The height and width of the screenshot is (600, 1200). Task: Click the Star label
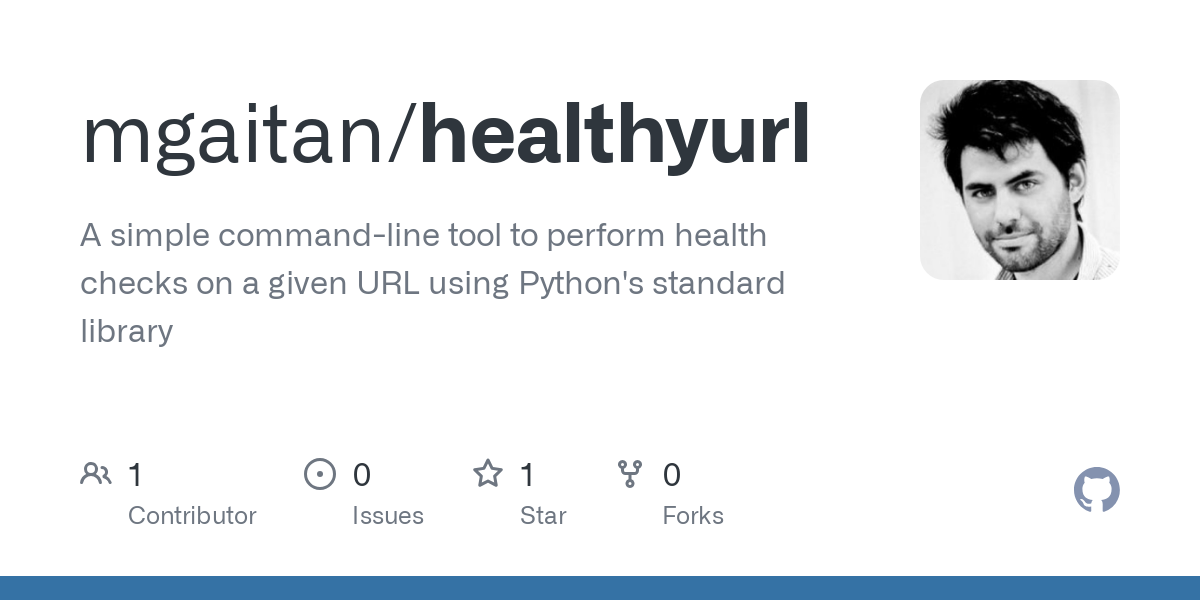pos(543,516)
